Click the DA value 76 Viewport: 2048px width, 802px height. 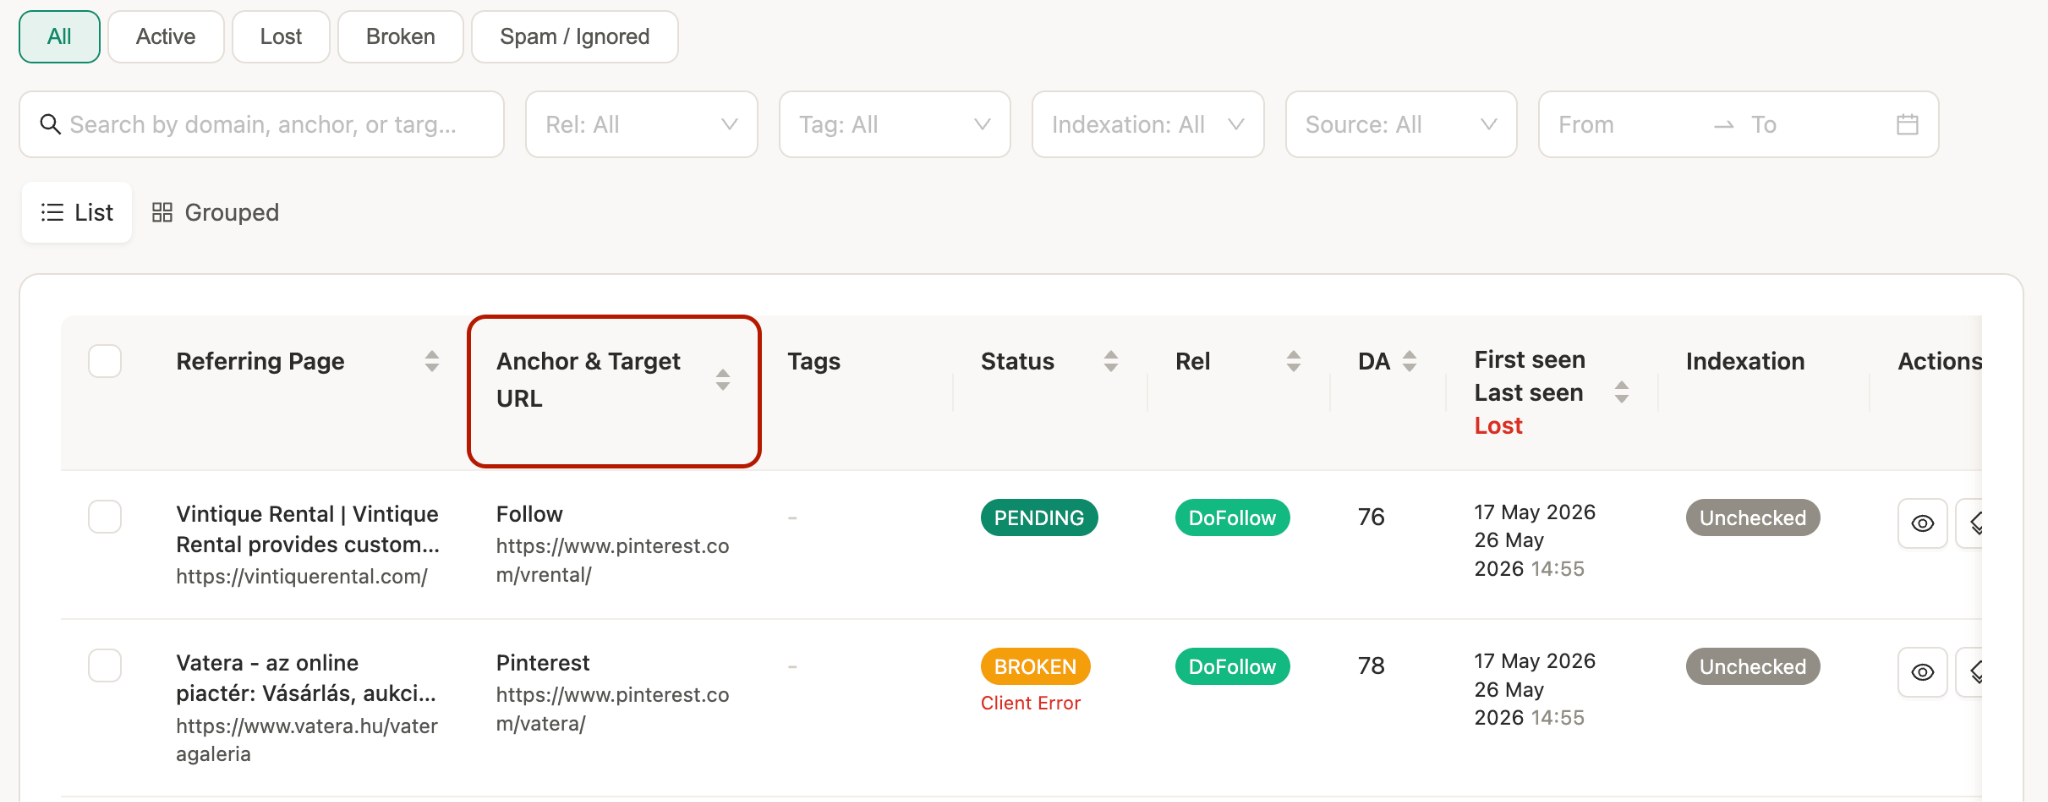[1371, 517]
